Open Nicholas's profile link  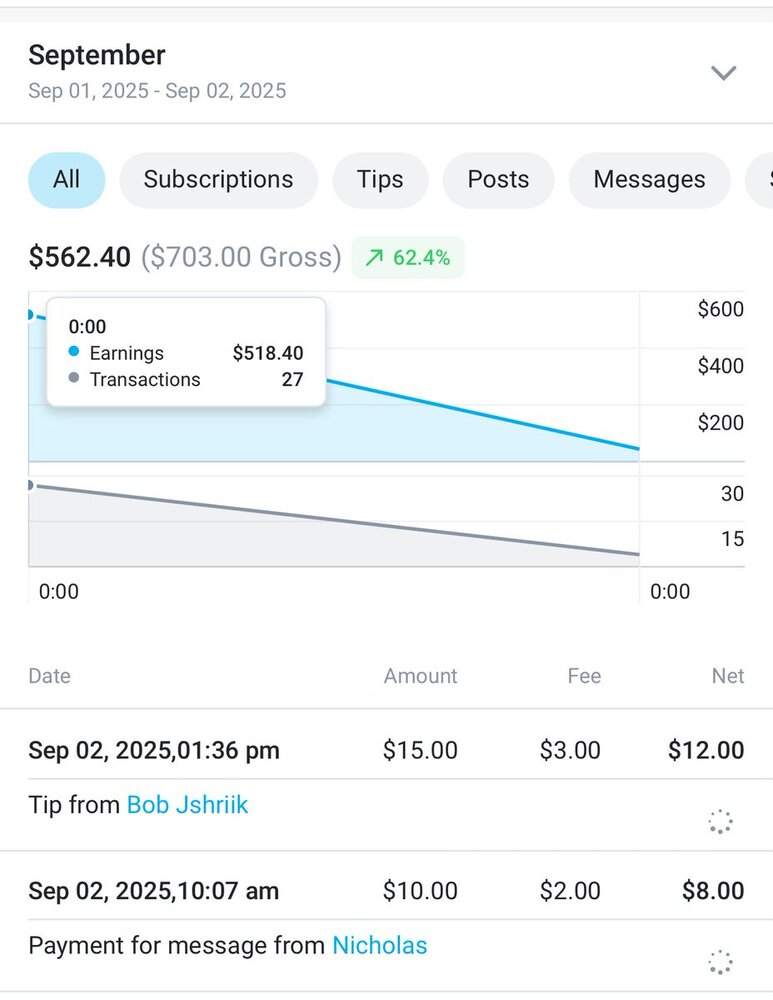coord(379,945)
